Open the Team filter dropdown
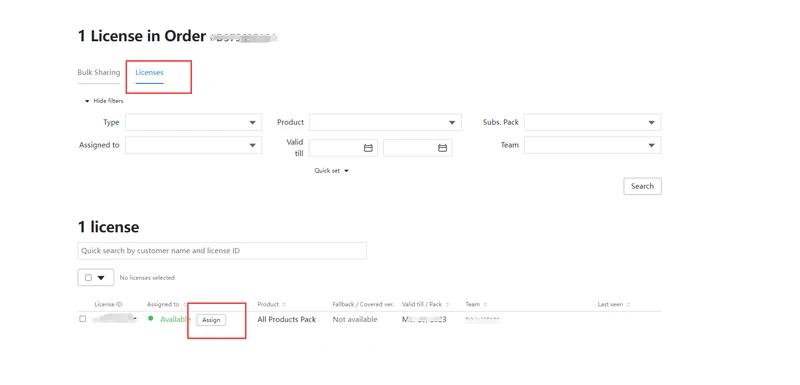The height and width of the screenshot is (385, 800). 592,145
